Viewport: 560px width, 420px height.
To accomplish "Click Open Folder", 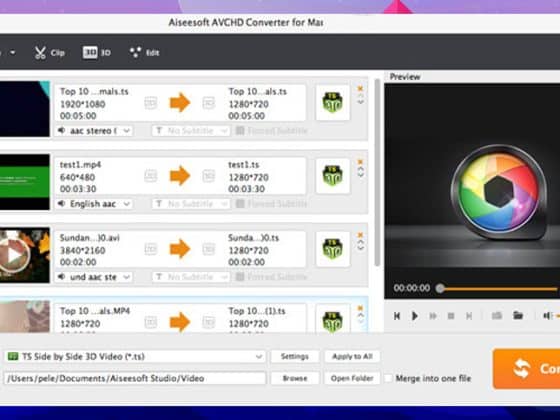I will tap(352, 378).
